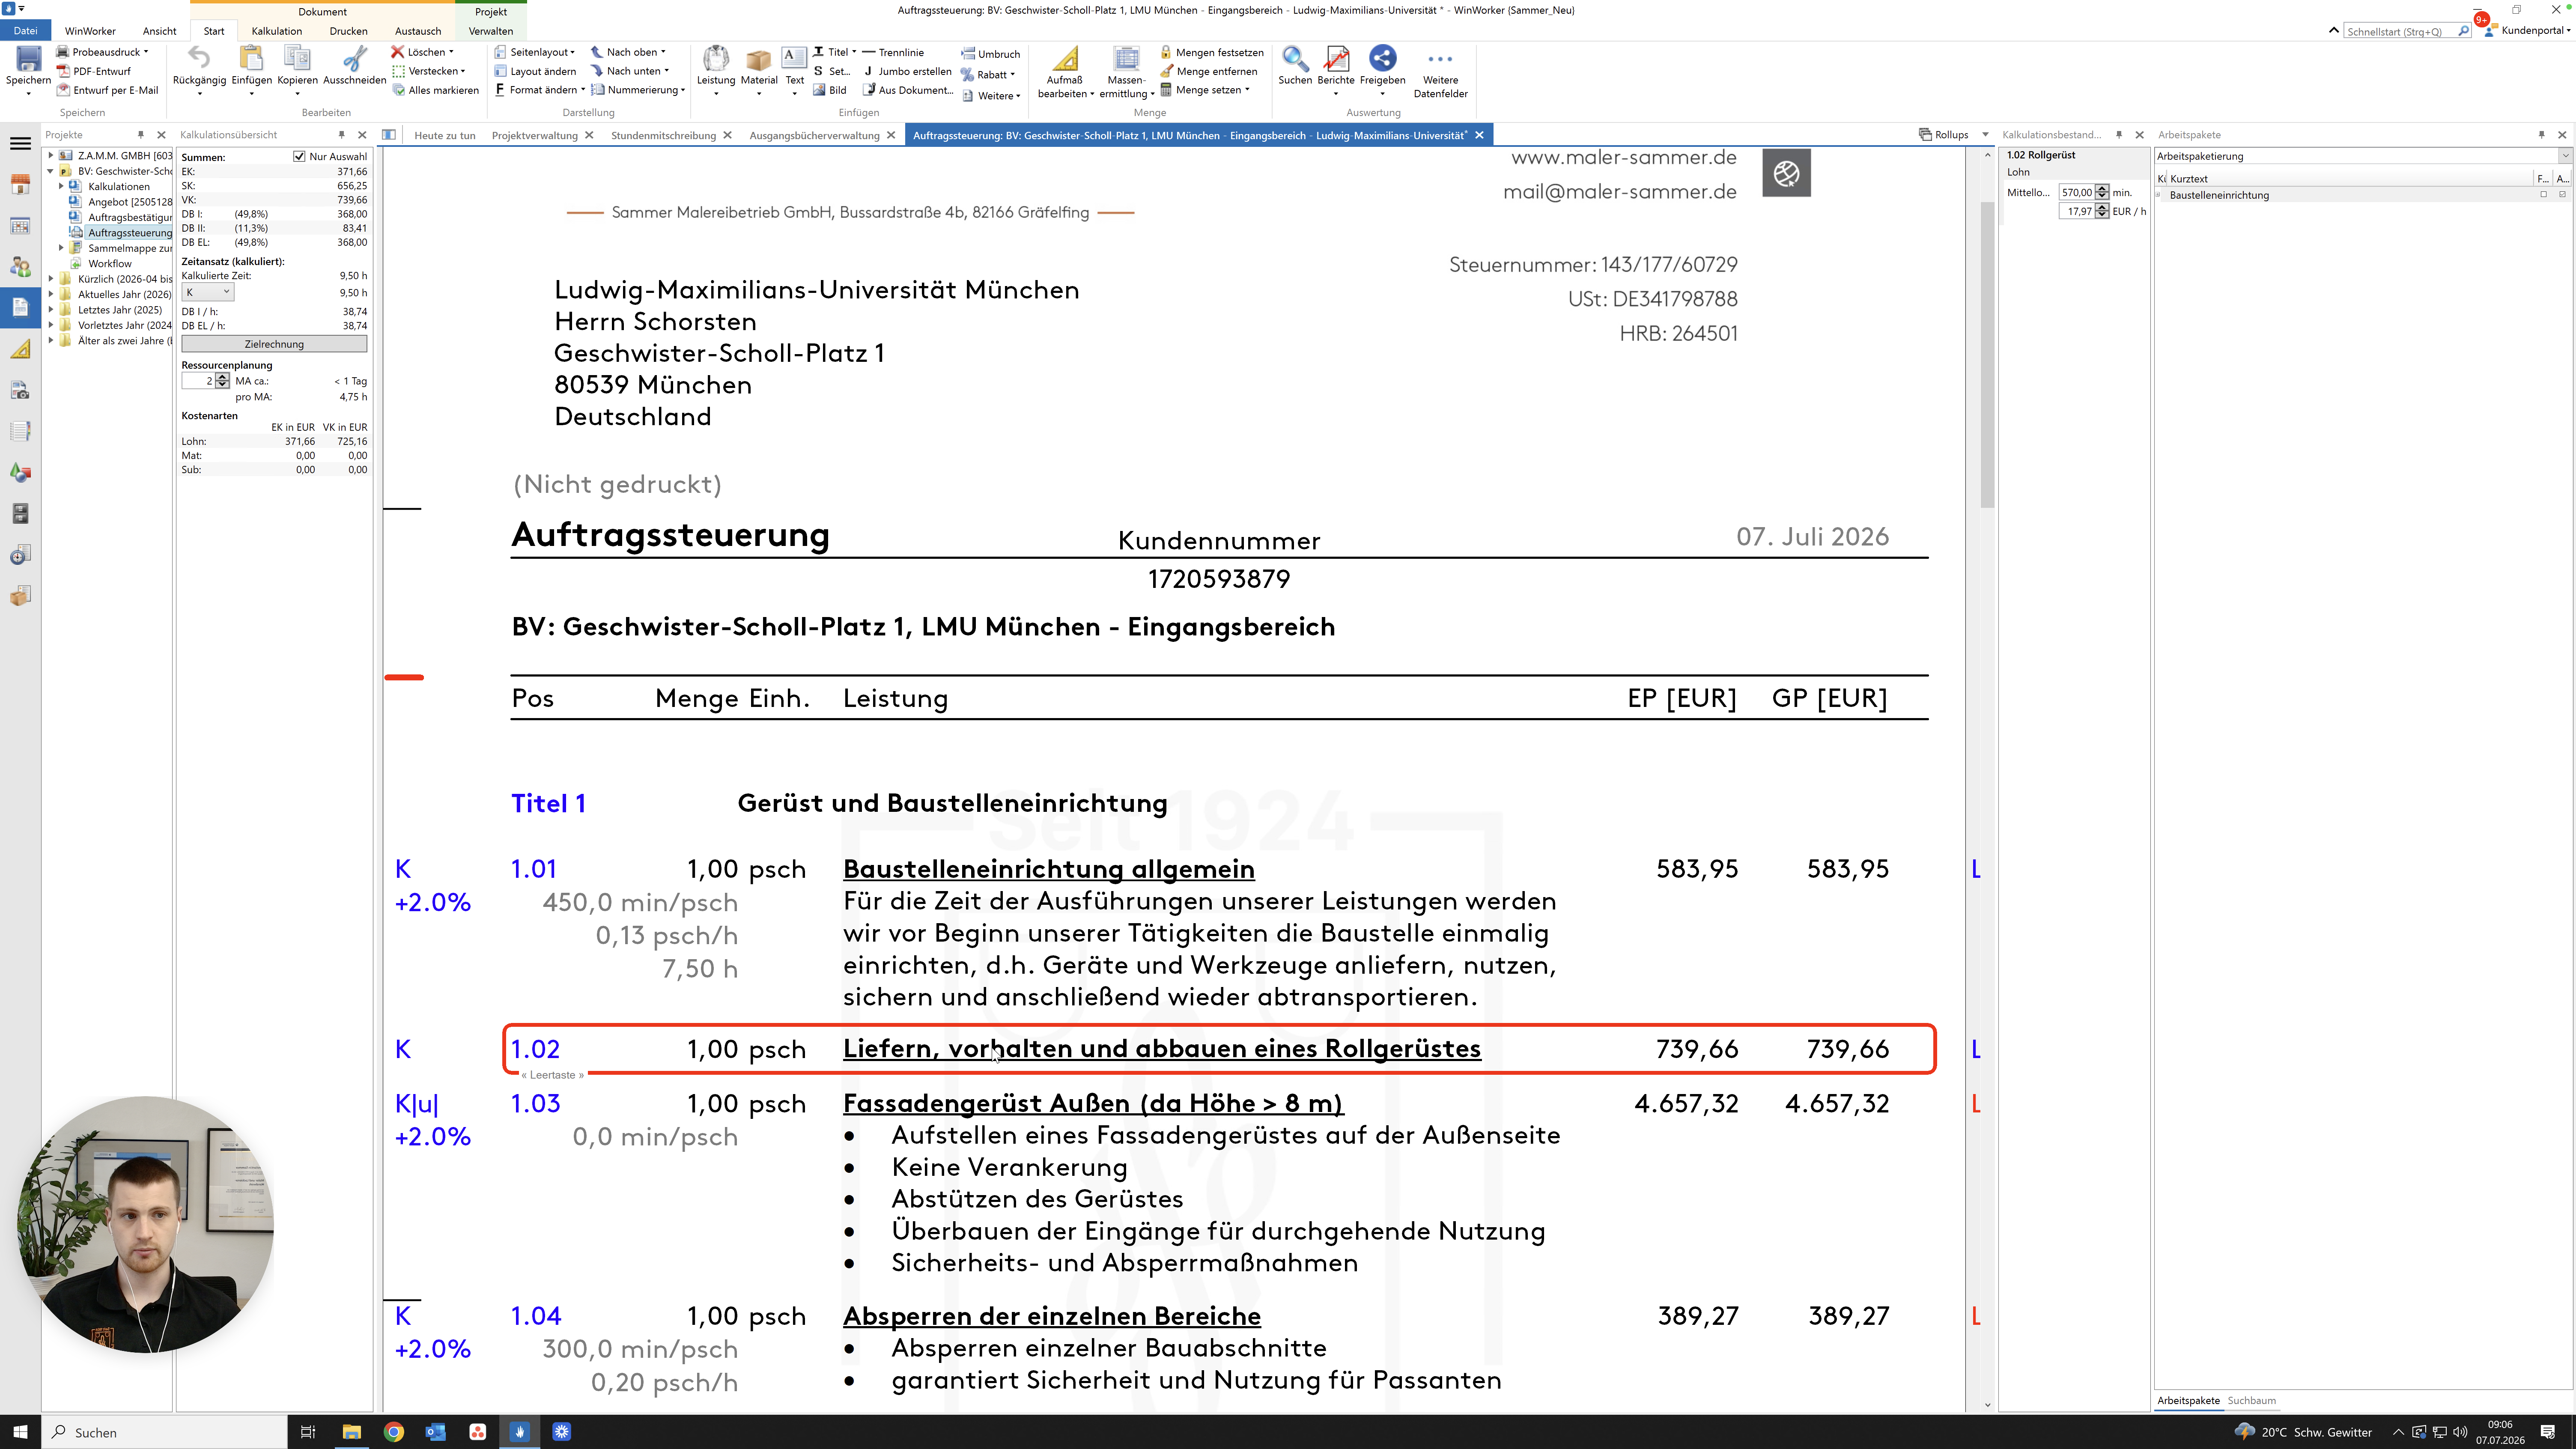Open the Stundenmitschreibung document tab
The image size is (2576, 1449).
click(x=663, y=135)
